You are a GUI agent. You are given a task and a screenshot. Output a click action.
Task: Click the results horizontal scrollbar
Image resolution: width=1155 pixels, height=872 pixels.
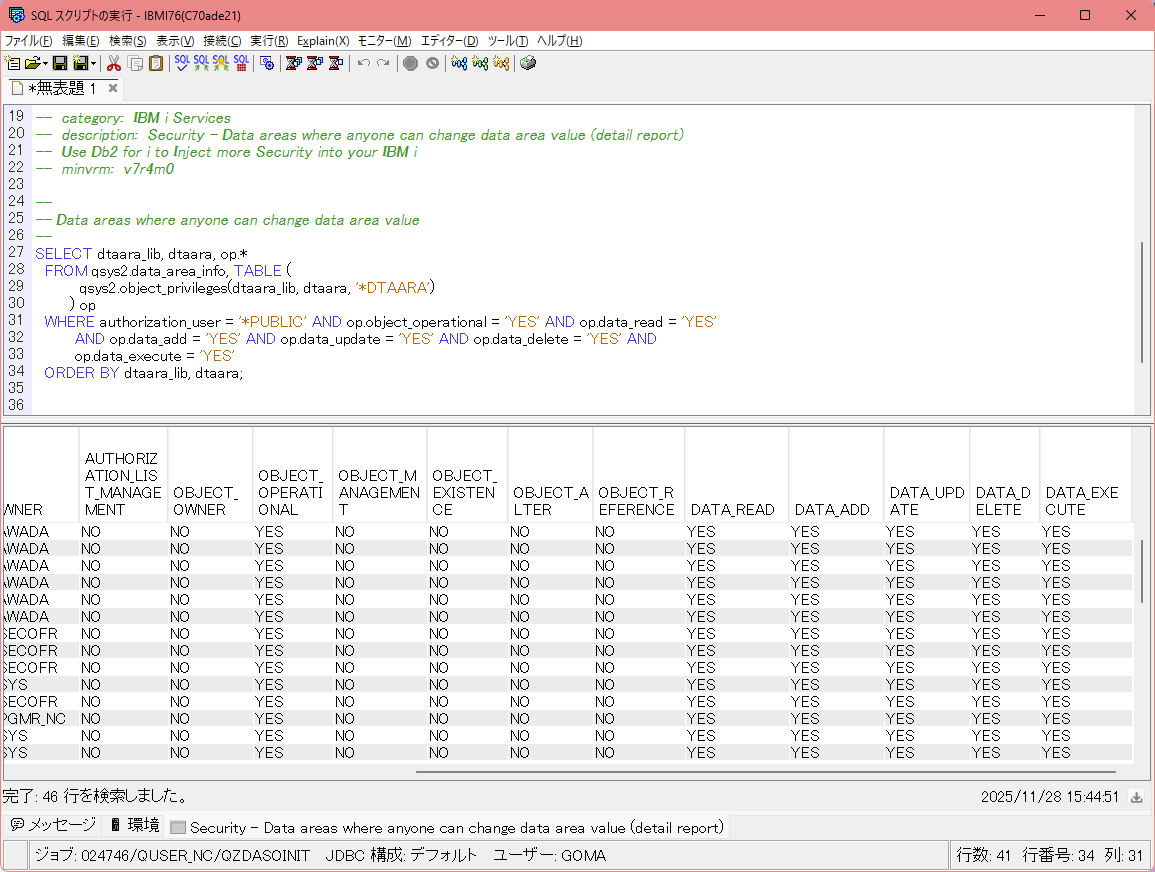point(765,771)
